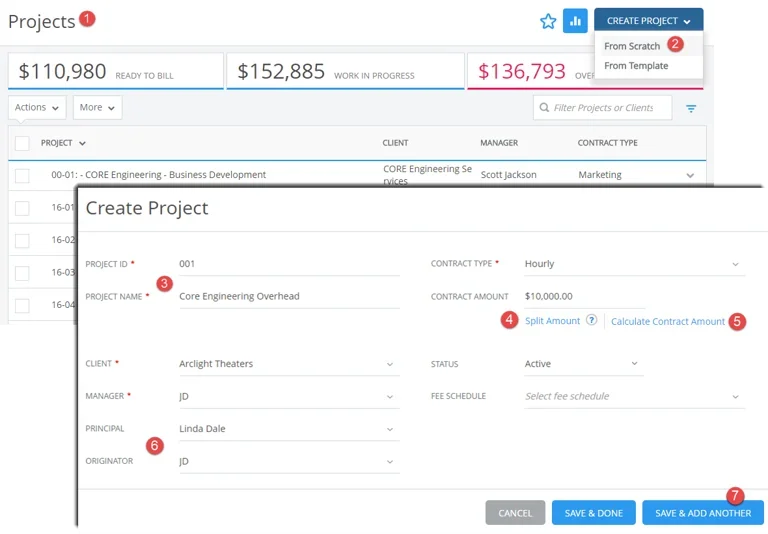768x534 pixels.
Task: Click the CORE Engineering Services client cell
Action: tap(427, 174)
